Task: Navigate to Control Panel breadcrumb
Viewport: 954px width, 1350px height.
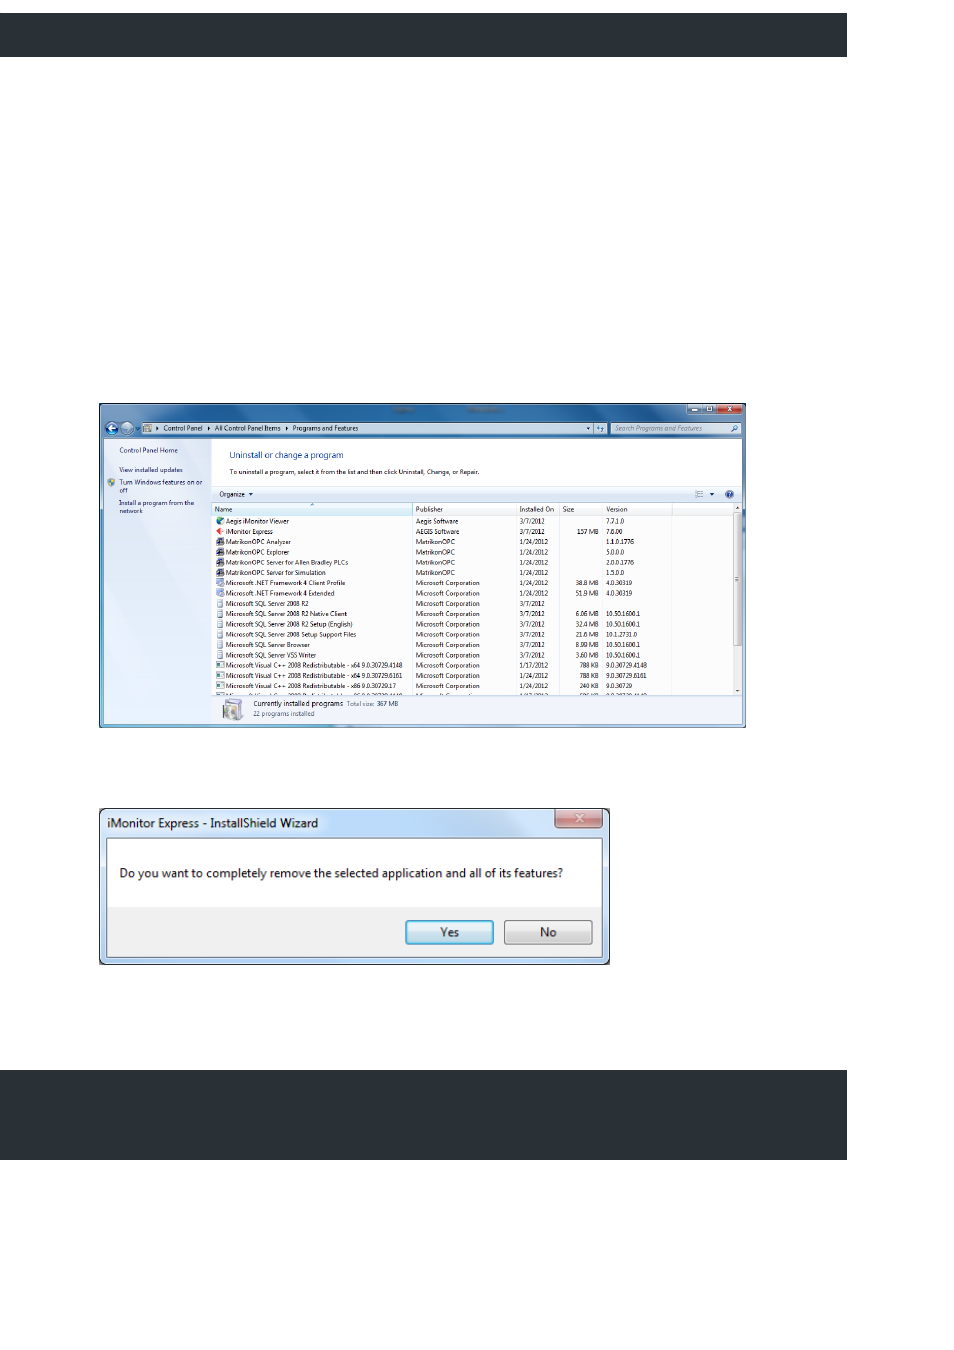Action: coord(183,428)
